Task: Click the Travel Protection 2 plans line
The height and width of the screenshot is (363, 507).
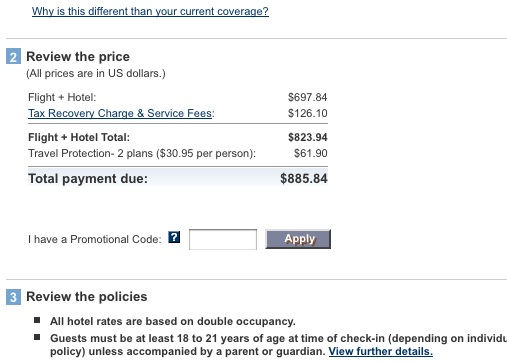Action: click(x=142, y=153)
